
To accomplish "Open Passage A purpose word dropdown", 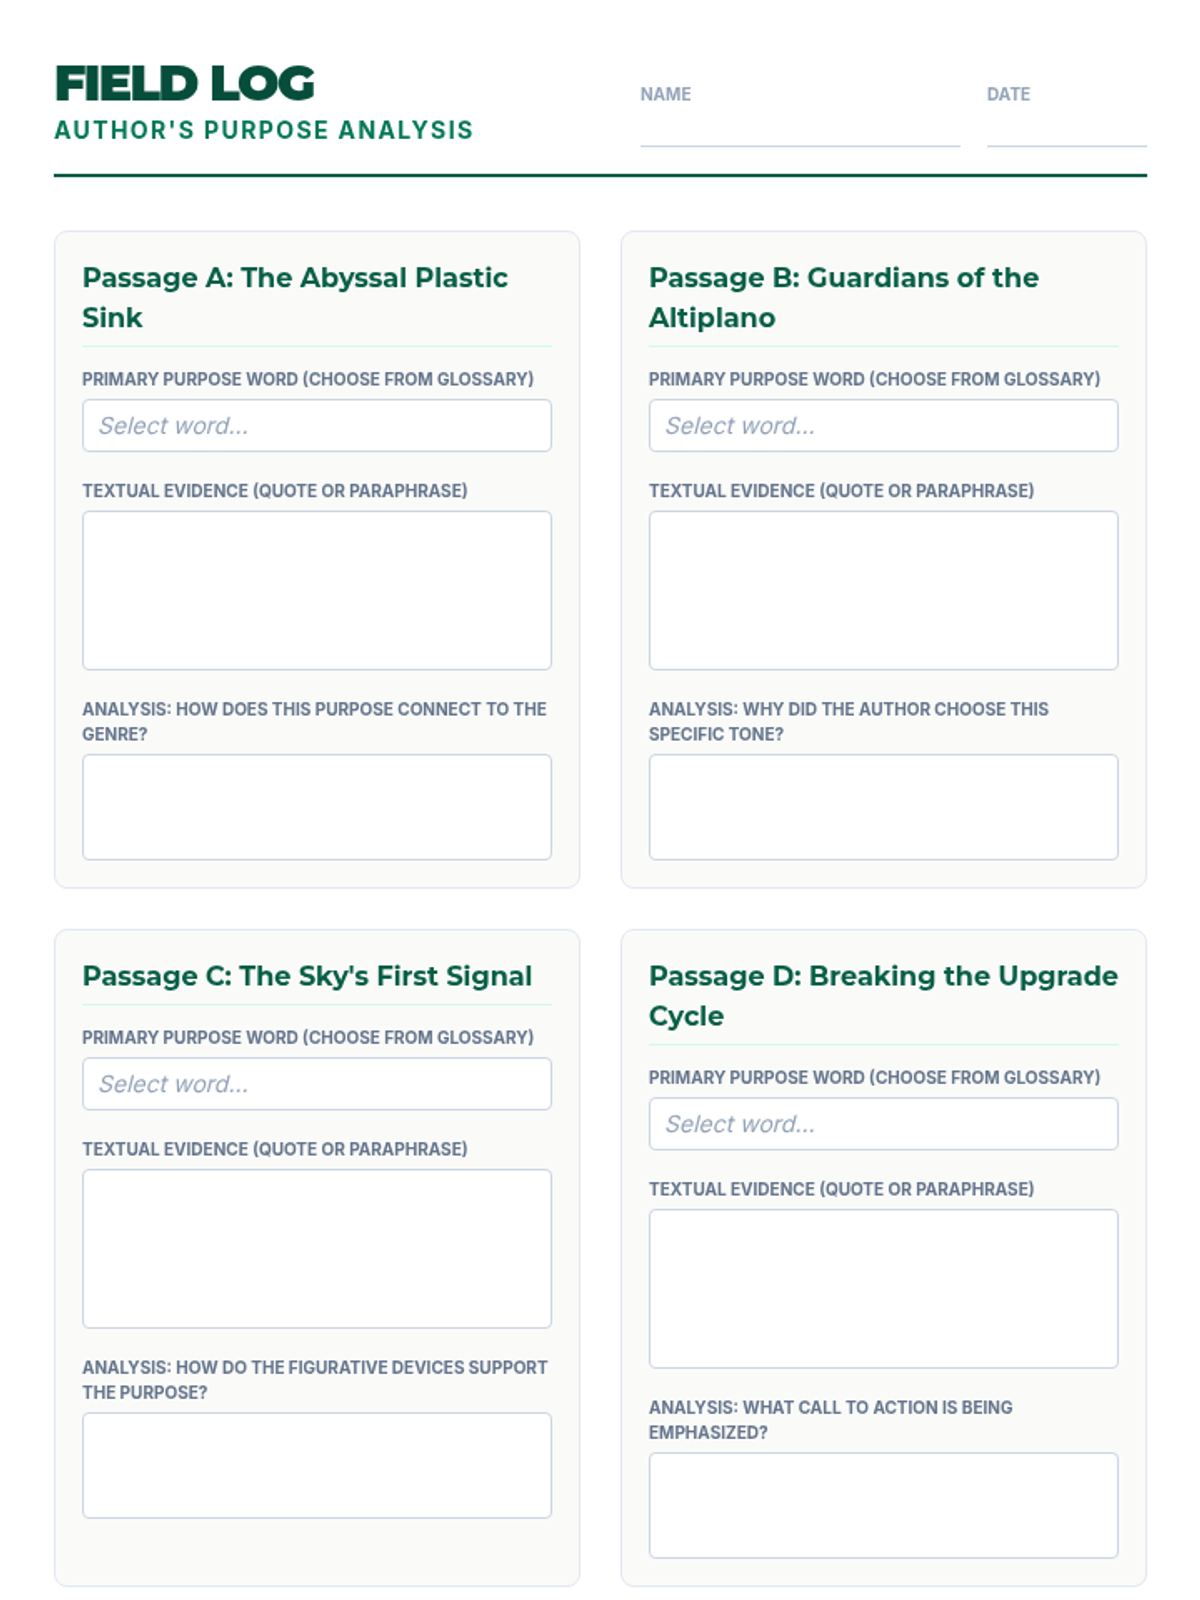I will pyautogui.click(x=316, y=426).
